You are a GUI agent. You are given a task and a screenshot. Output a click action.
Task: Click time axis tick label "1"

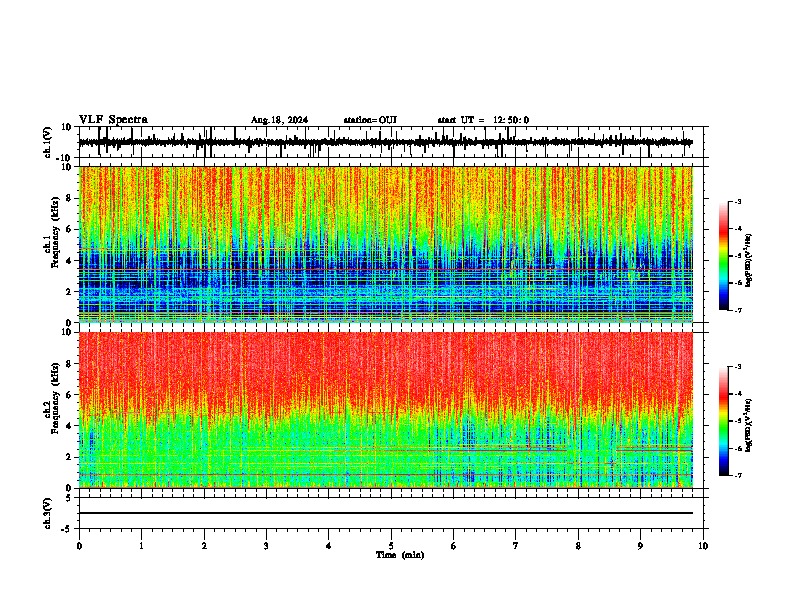click(x=141, y=546)
